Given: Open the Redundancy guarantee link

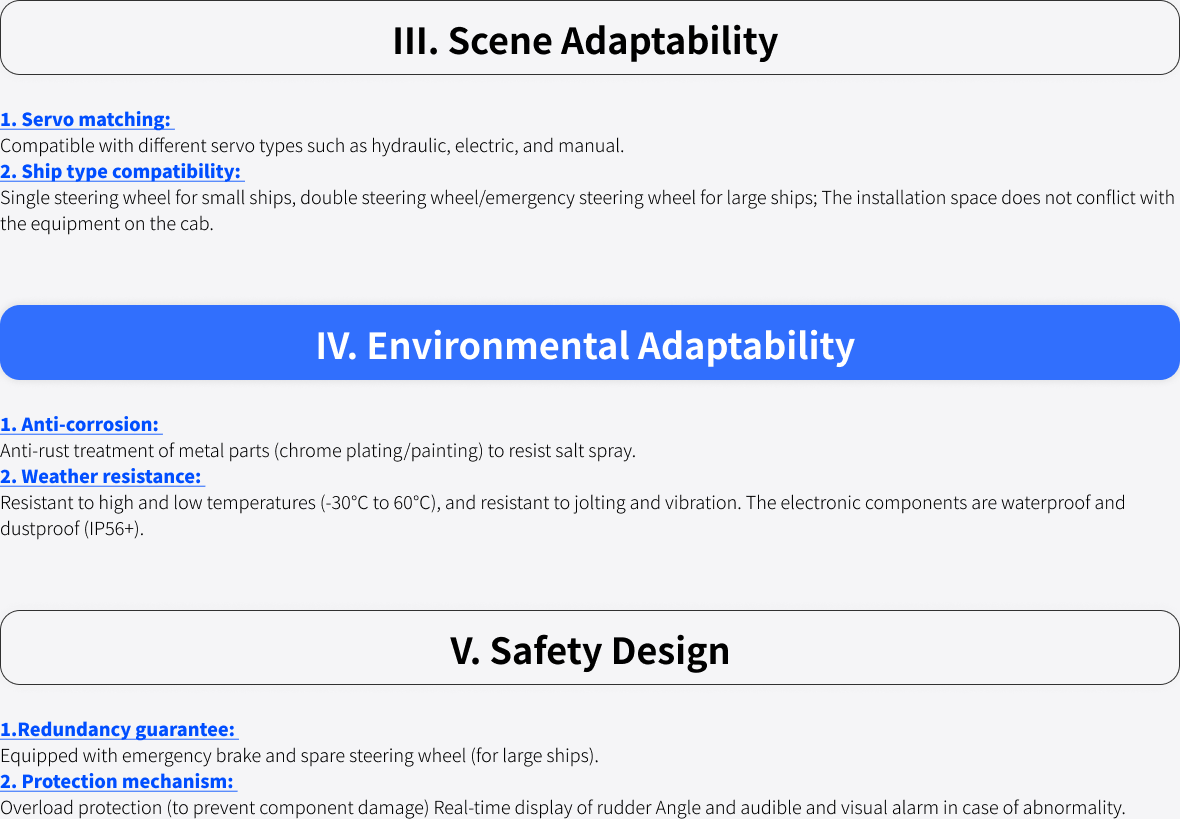Looking at the screenshot, I should click(119, 729).
